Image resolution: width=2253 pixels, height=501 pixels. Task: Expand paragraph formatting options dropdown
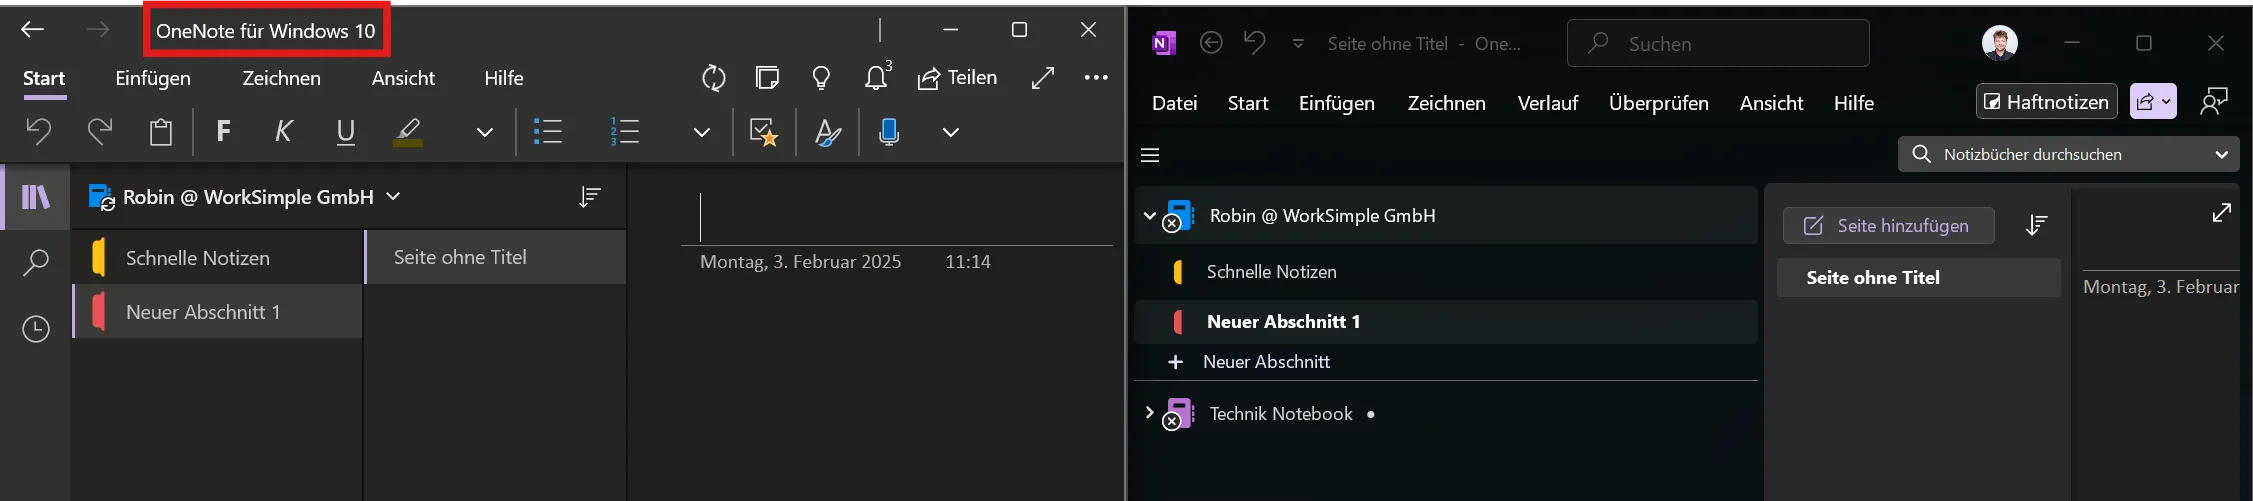tap(702, 132)
